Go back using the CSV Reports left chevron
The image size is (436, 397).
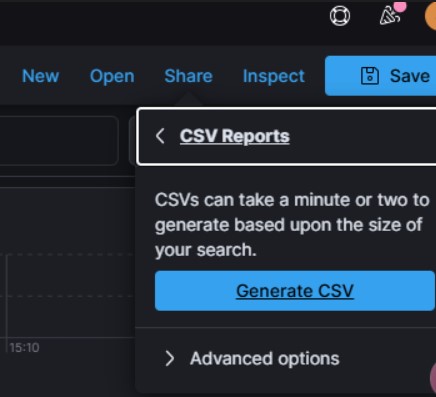160,136
